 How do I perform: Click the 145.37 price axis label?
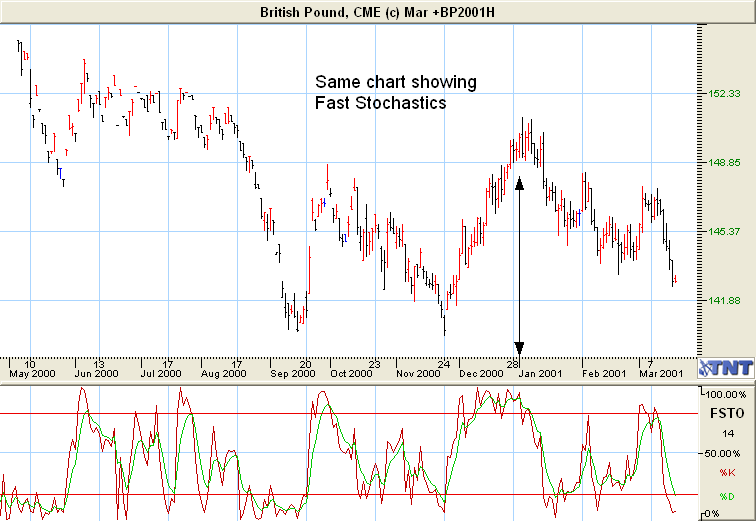pyautogui.click(x=722, y=231)
